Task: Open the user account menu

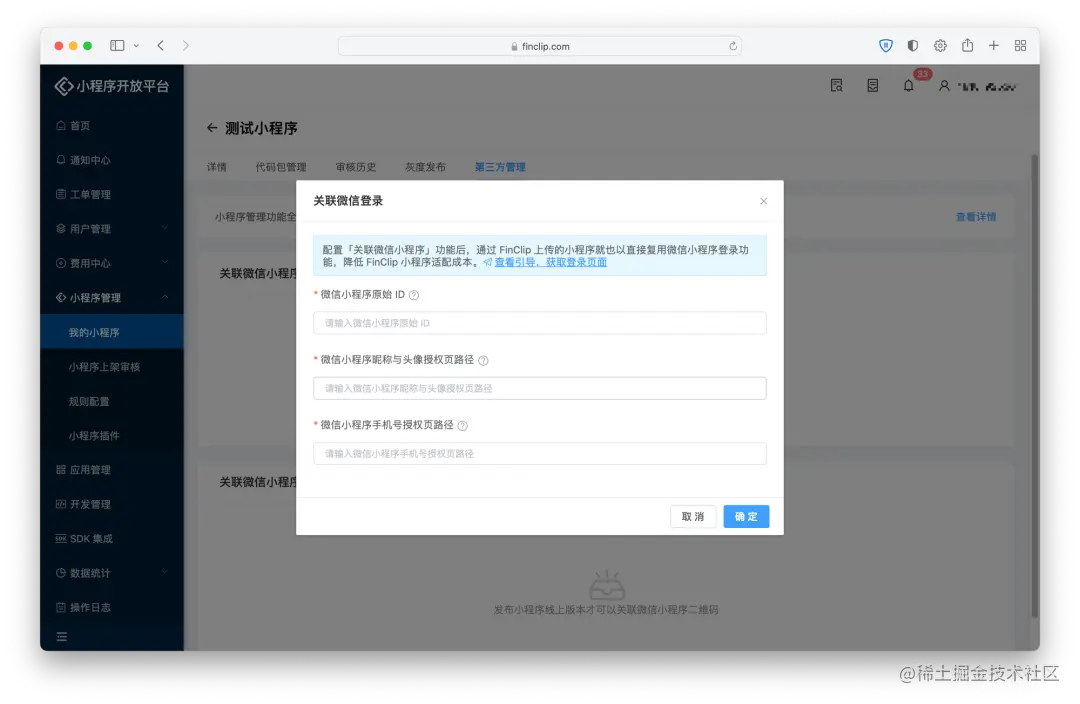Action: click(977, 87)
